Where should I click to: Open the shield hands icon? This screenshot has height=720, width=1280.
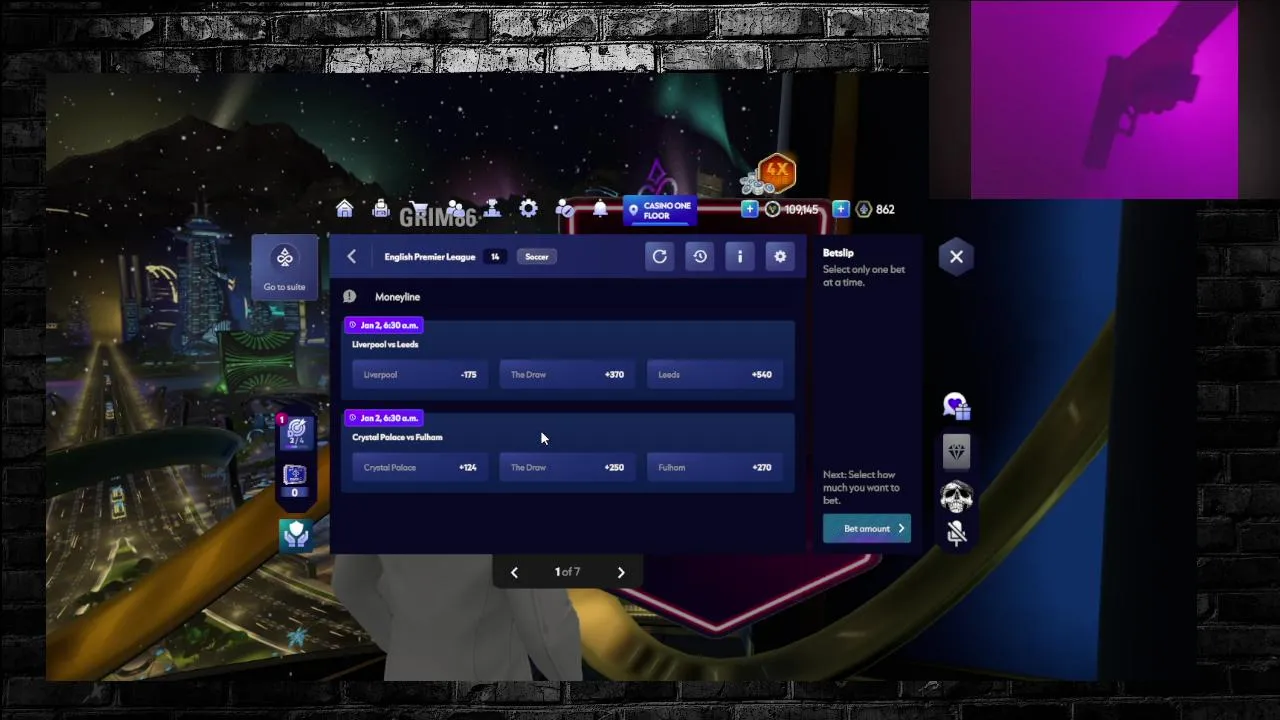[x=296, y=536]
